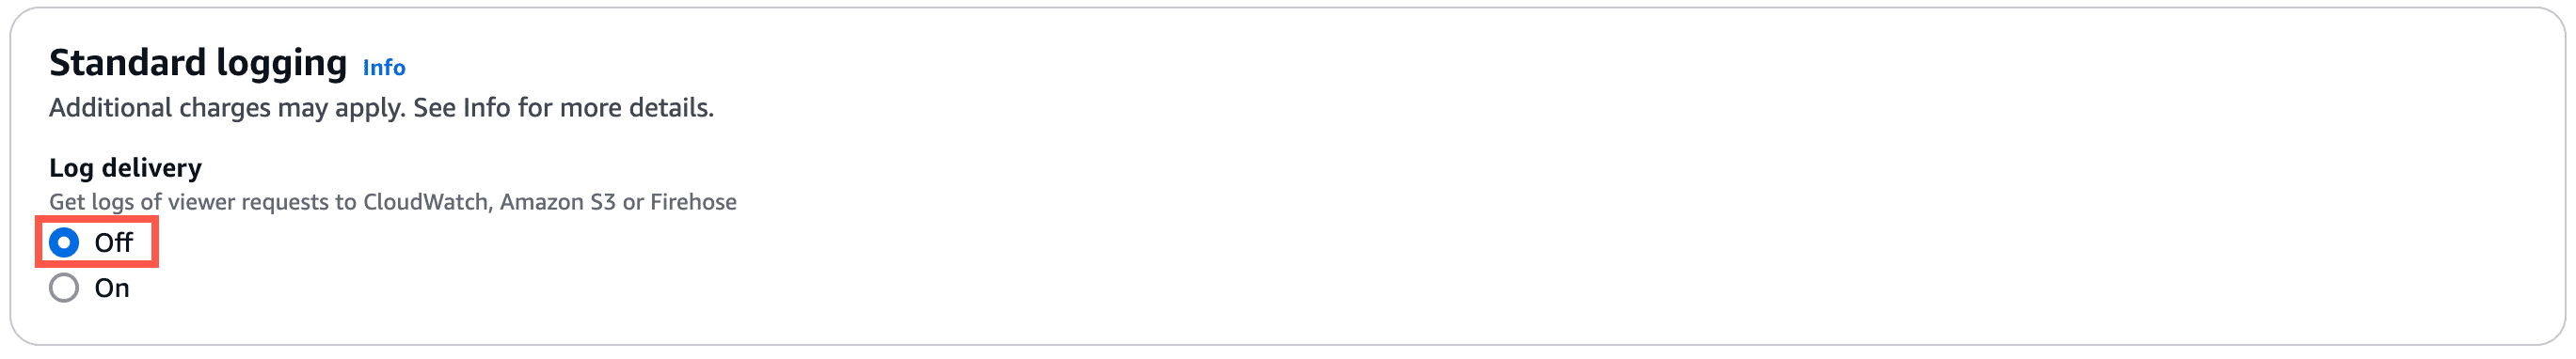Click the empty circle next to On
Viewport: 2576px width, 359px height.
[64, 288]
